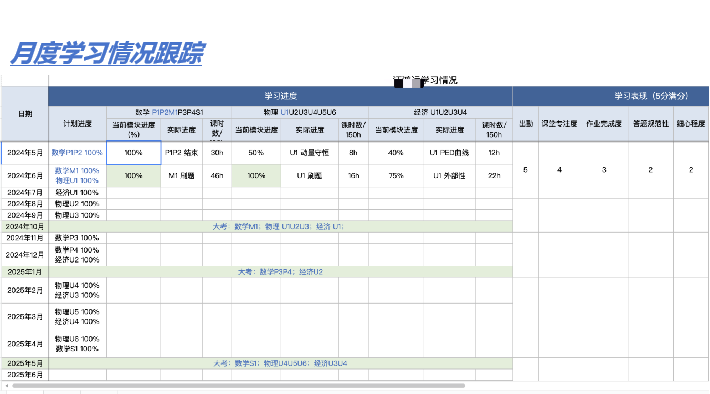Click the U1 PED曲线 cell
This screenshot has width=710, height=394.
point(449,153)
